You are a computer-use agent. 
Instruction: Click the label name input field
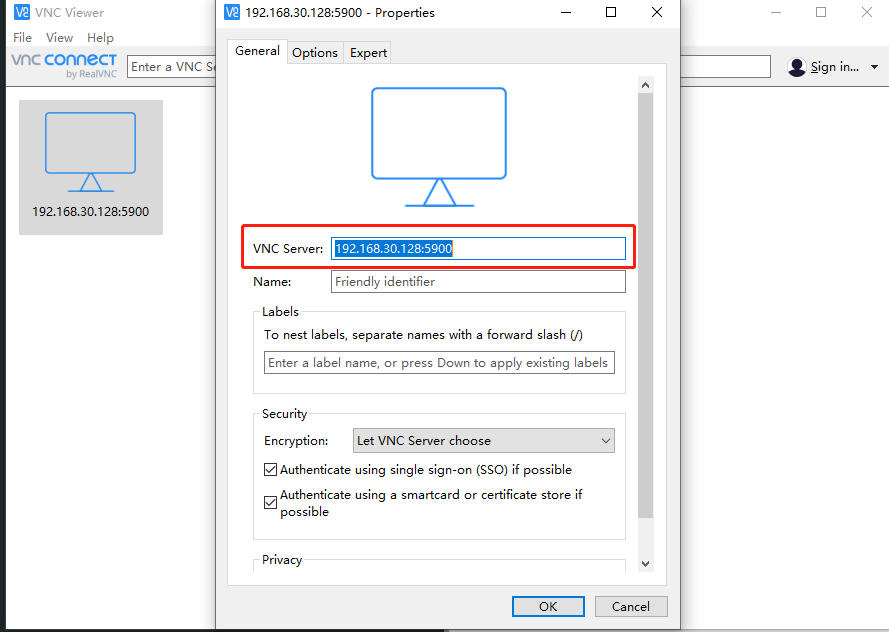439,363
